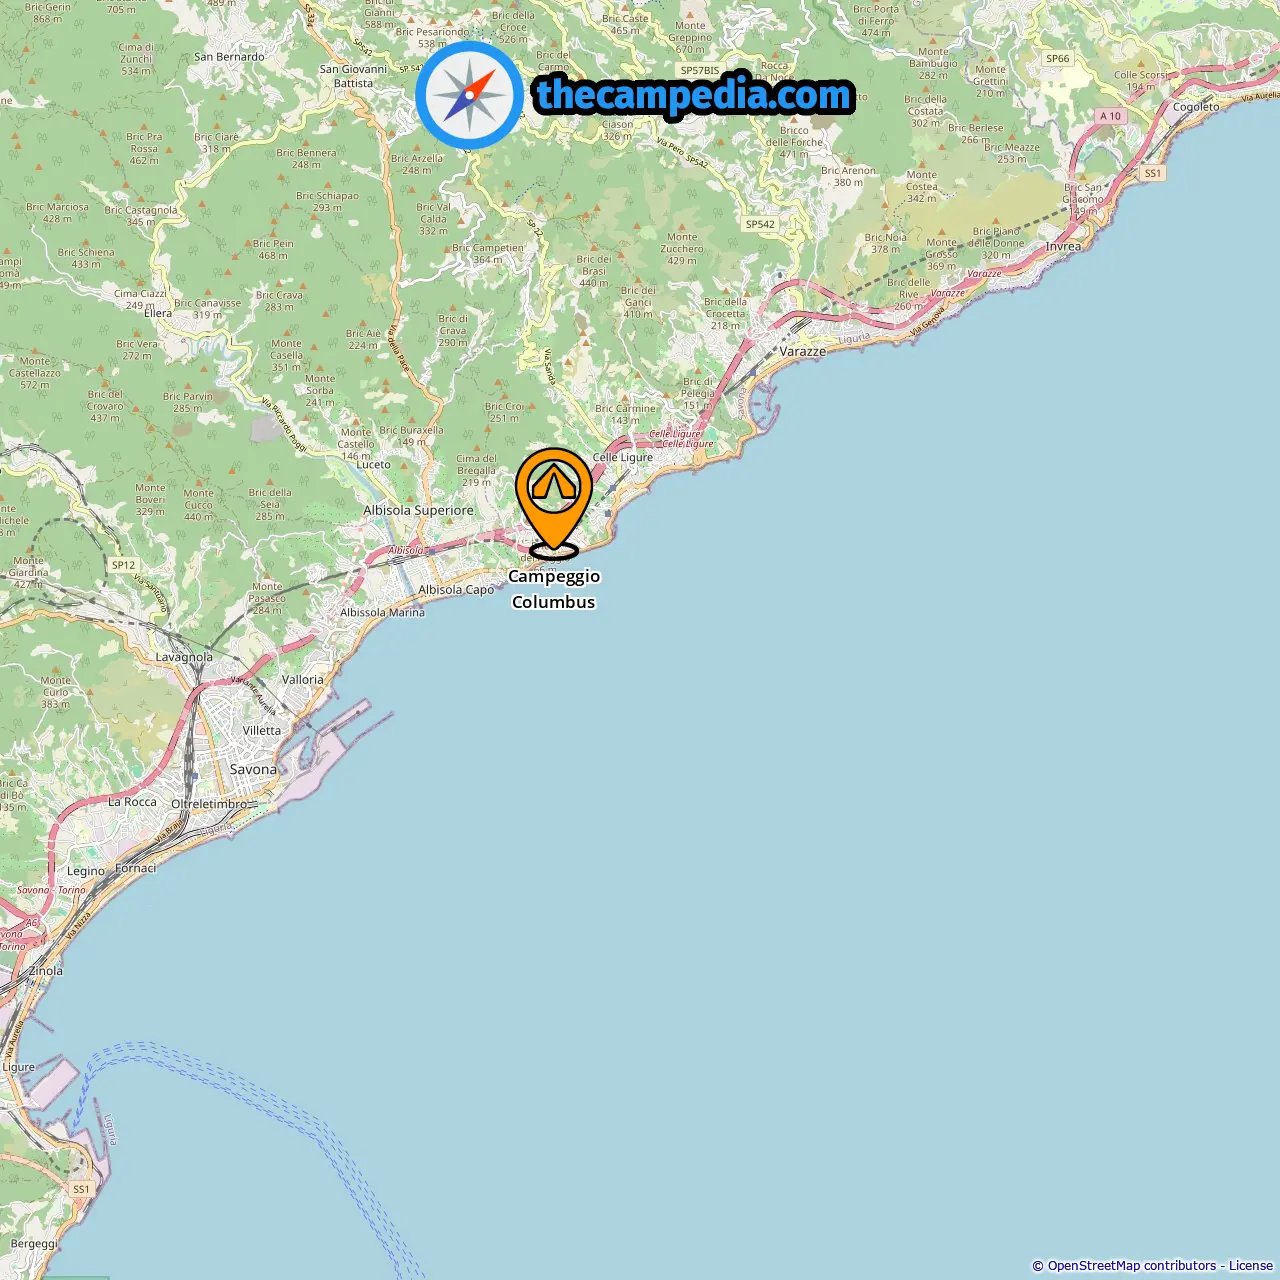Select the Campeggio Columbus label
This screenshot has height=1280, width=1280.
[554, 589]
